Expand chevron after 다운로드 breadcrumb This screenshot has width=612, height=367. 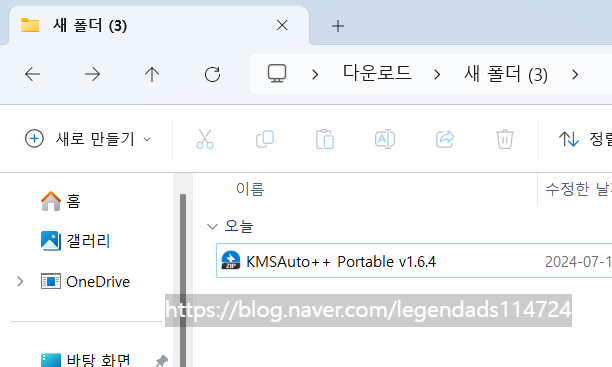tap(437, 75)
